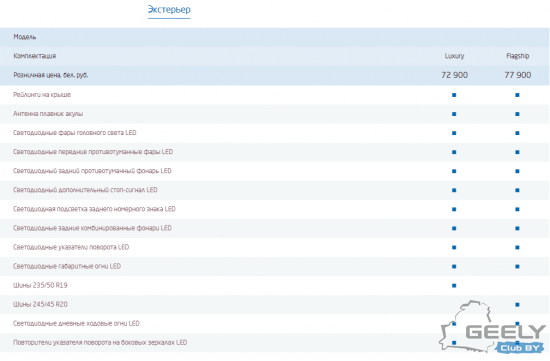Click Luxury marker for указатели поворота LED
This screenshot has width=550, height=361.
[x=454, y=247]
